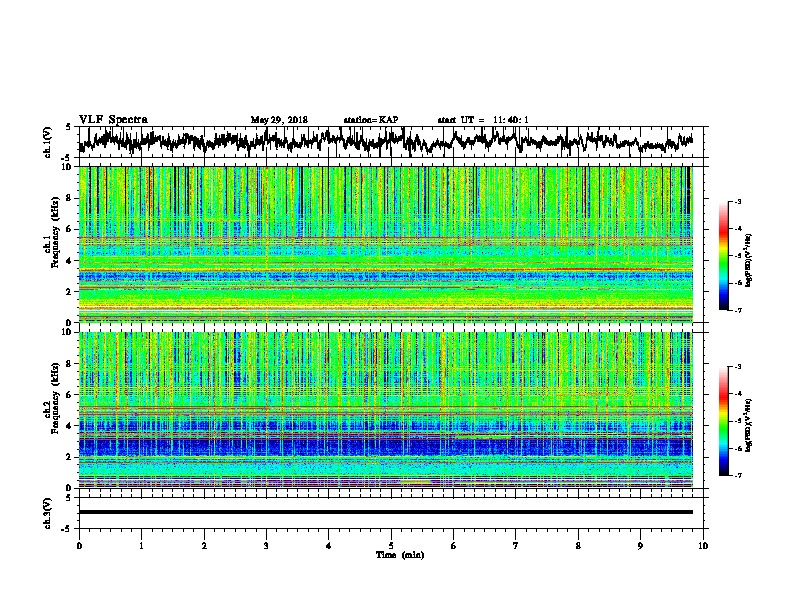Click the ch.2 PSD color bar

click(723, 421)
